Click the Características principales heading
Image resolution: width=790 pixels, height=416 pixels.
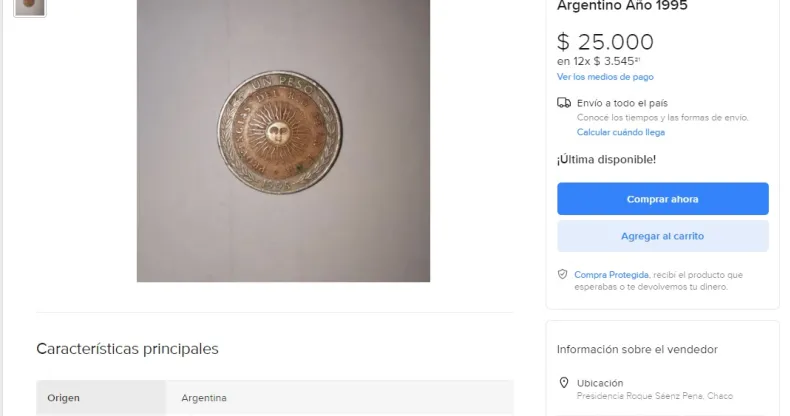point(127,349)
